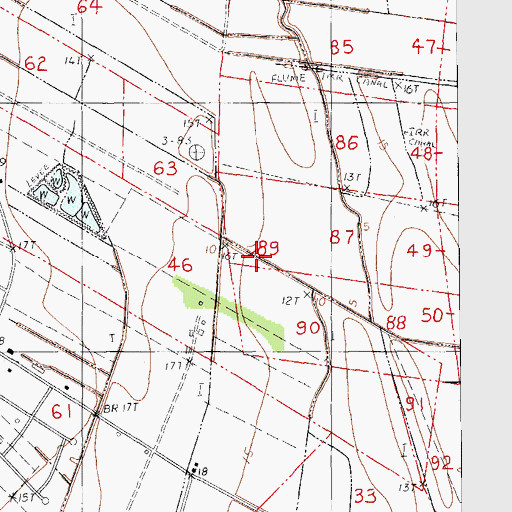512x512 pixels.
Task: Click section number 85
Action: click(x=342, y=47)
